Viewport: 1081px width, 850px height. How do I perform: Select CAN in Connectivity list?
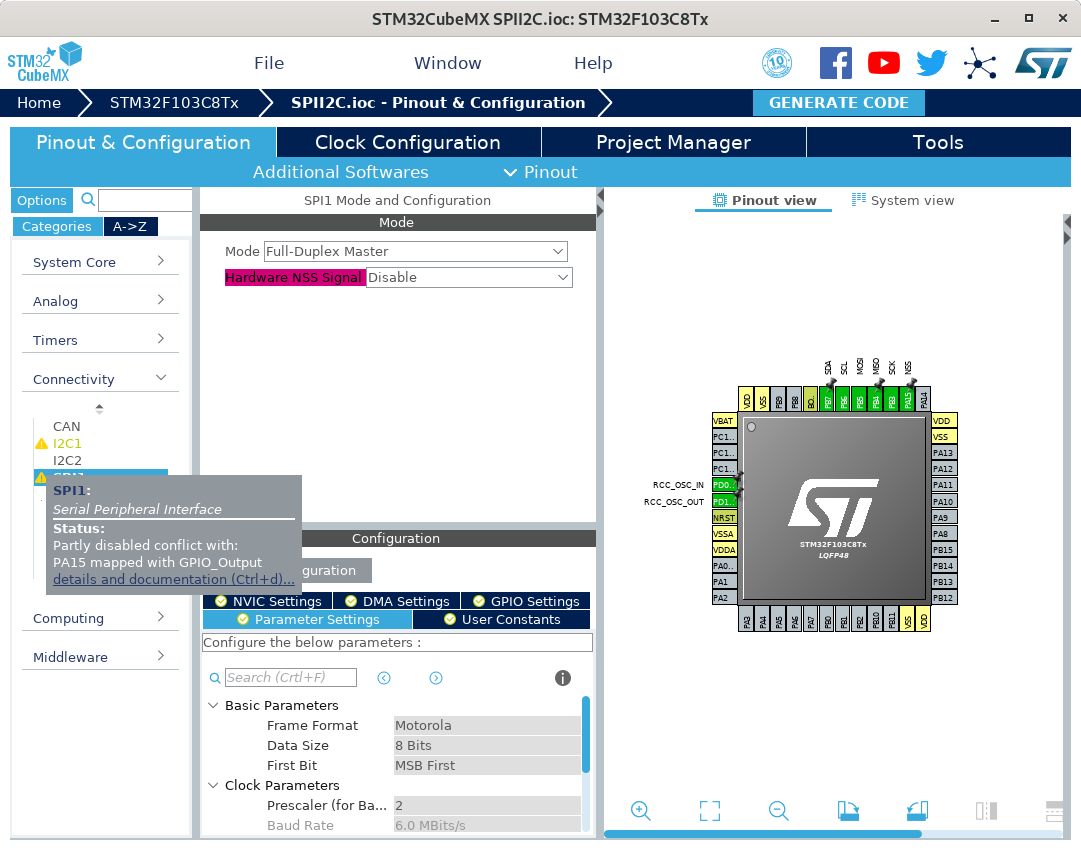coord(66,427)
